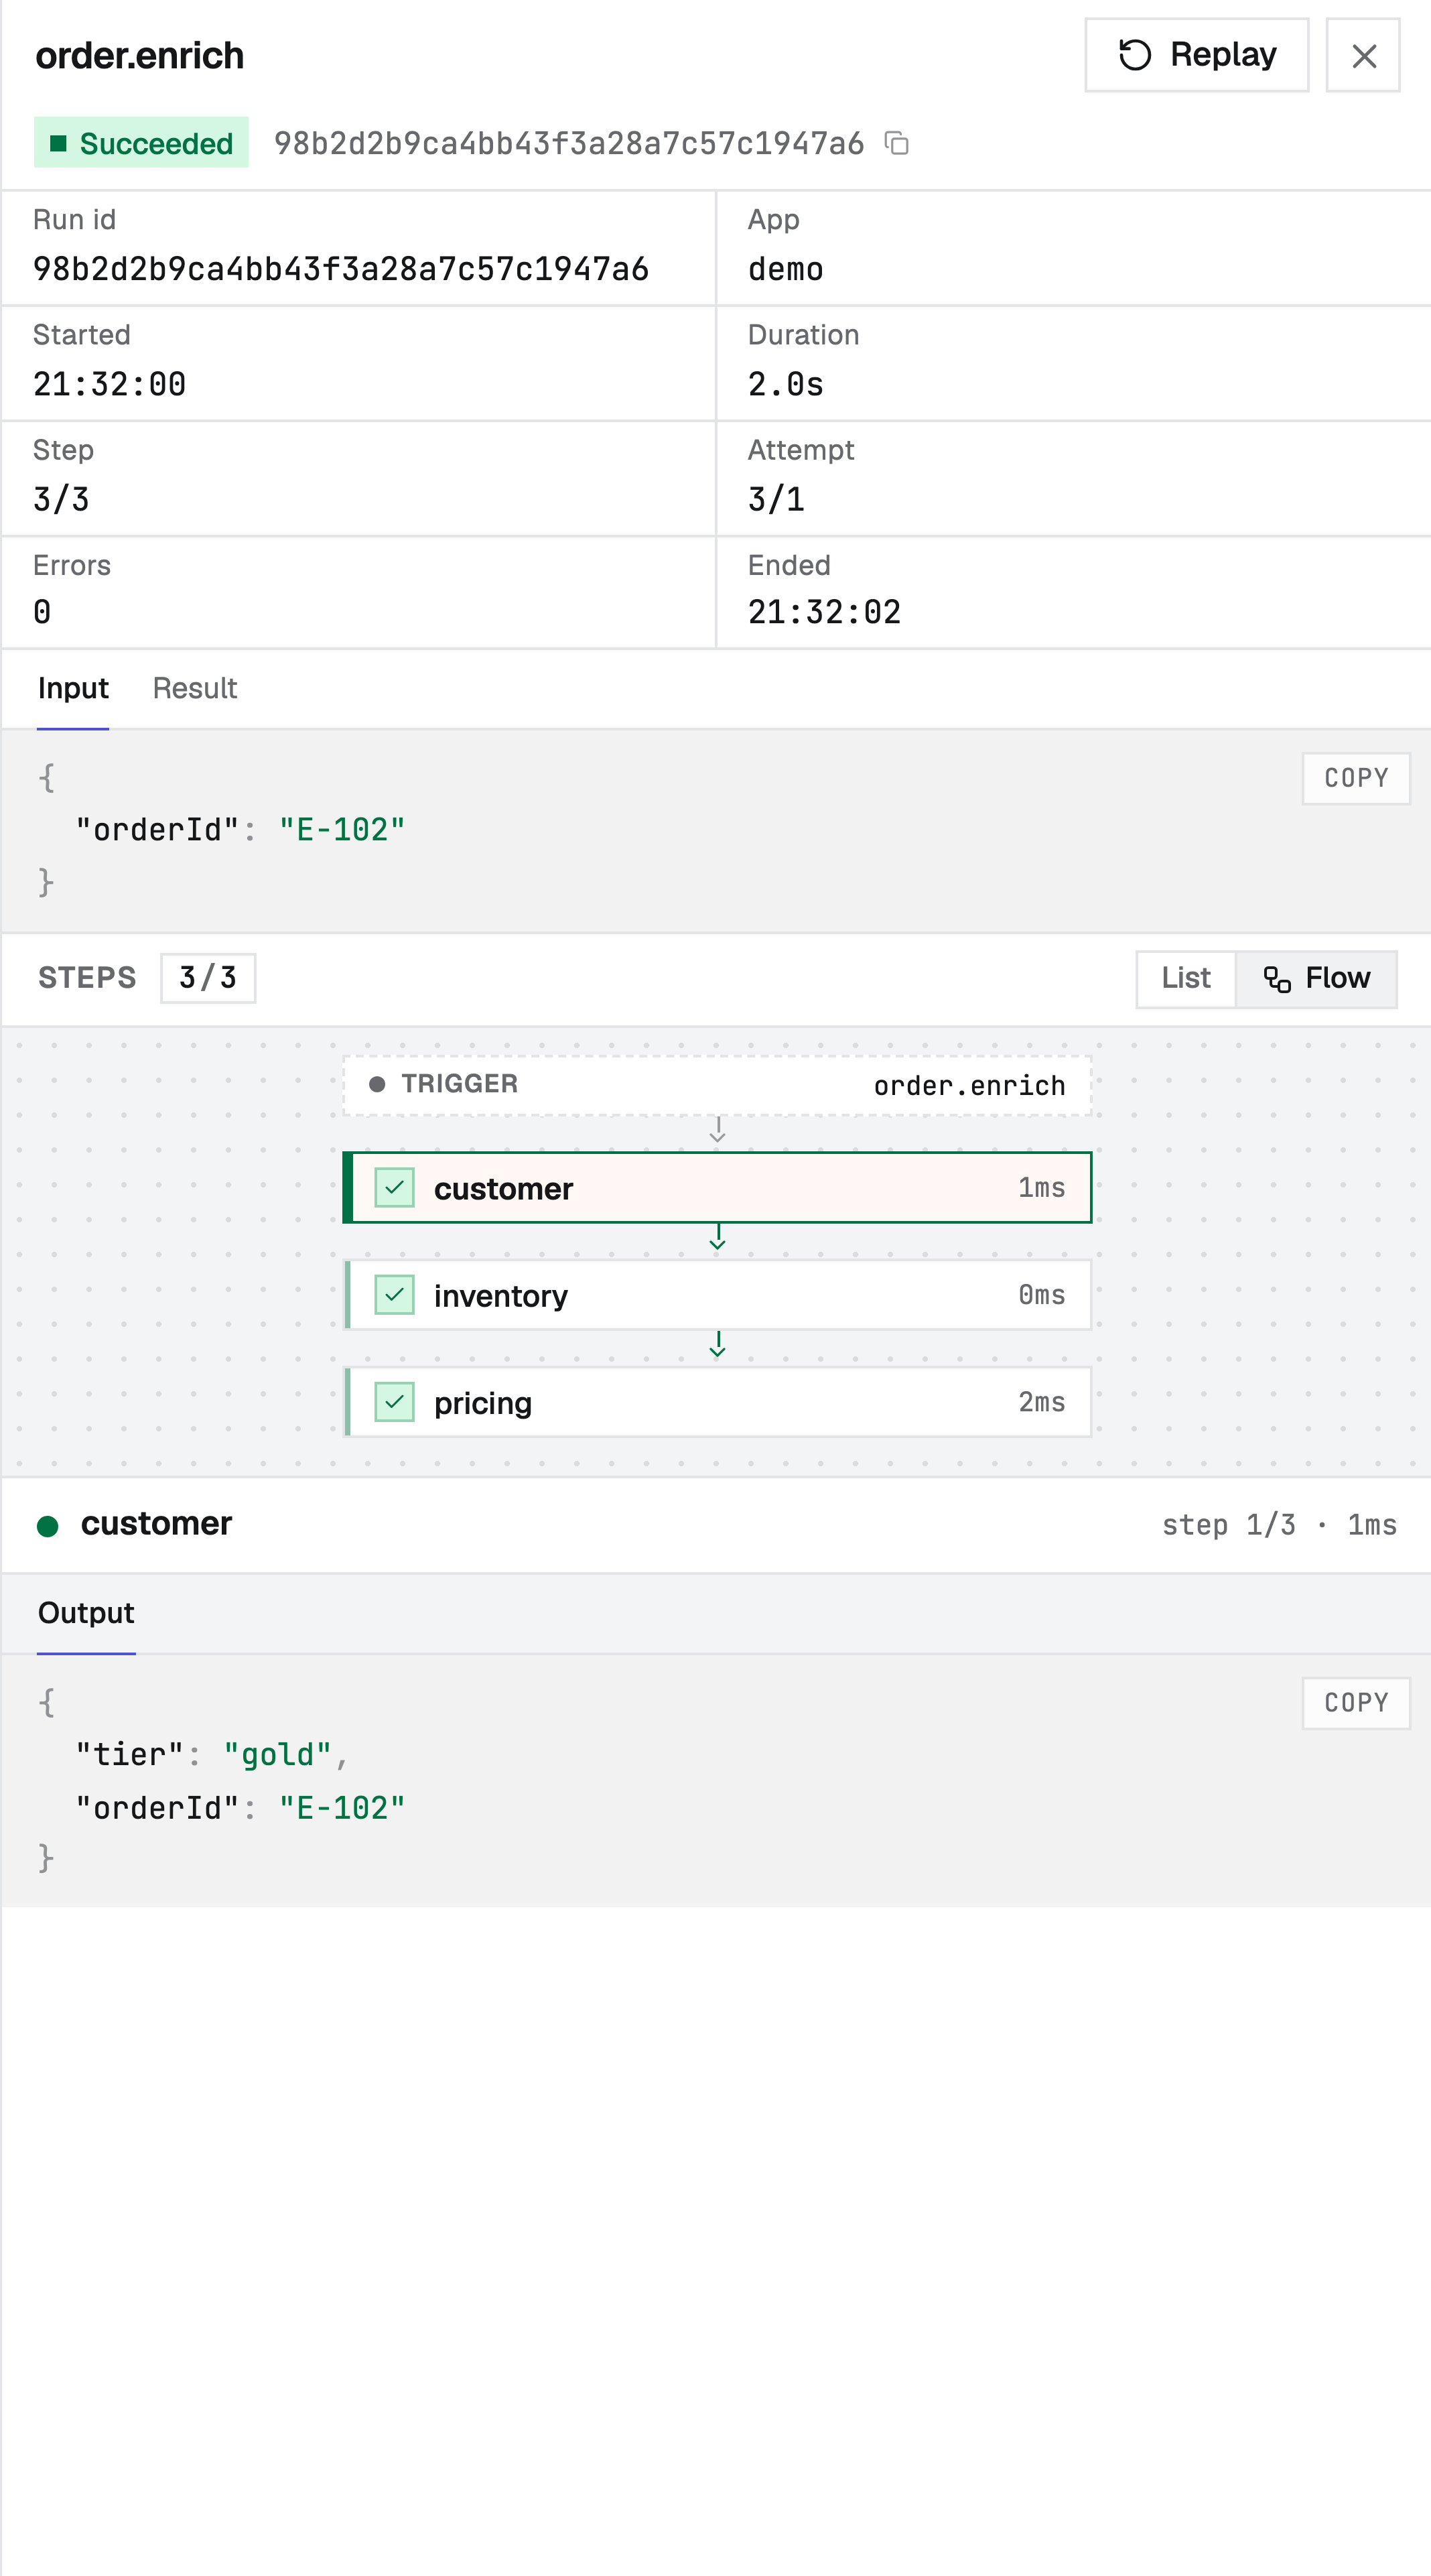
Task: Select the inventory step node
Action: (717, 1295)
